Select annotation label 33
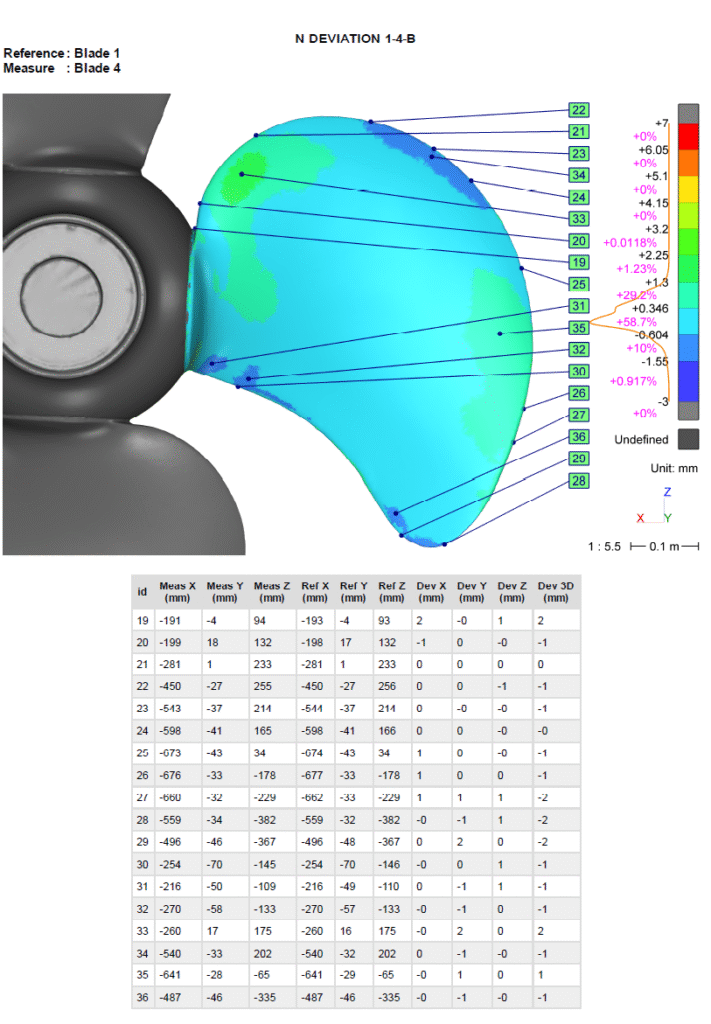Screen dimensions: 711x1024 579,219
